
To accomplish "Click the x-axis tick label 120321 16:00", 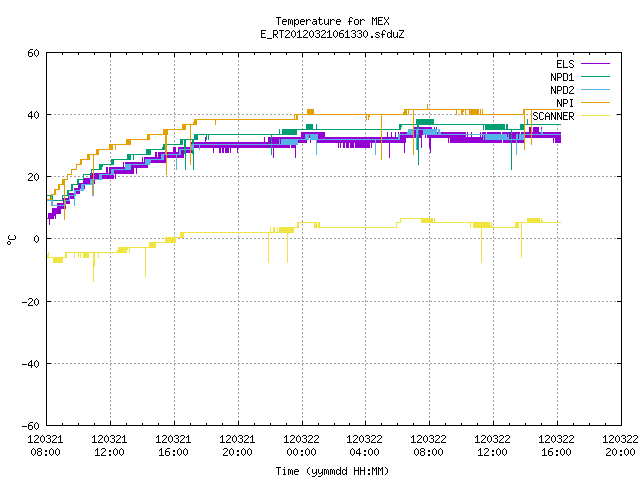I will (173, 446).
